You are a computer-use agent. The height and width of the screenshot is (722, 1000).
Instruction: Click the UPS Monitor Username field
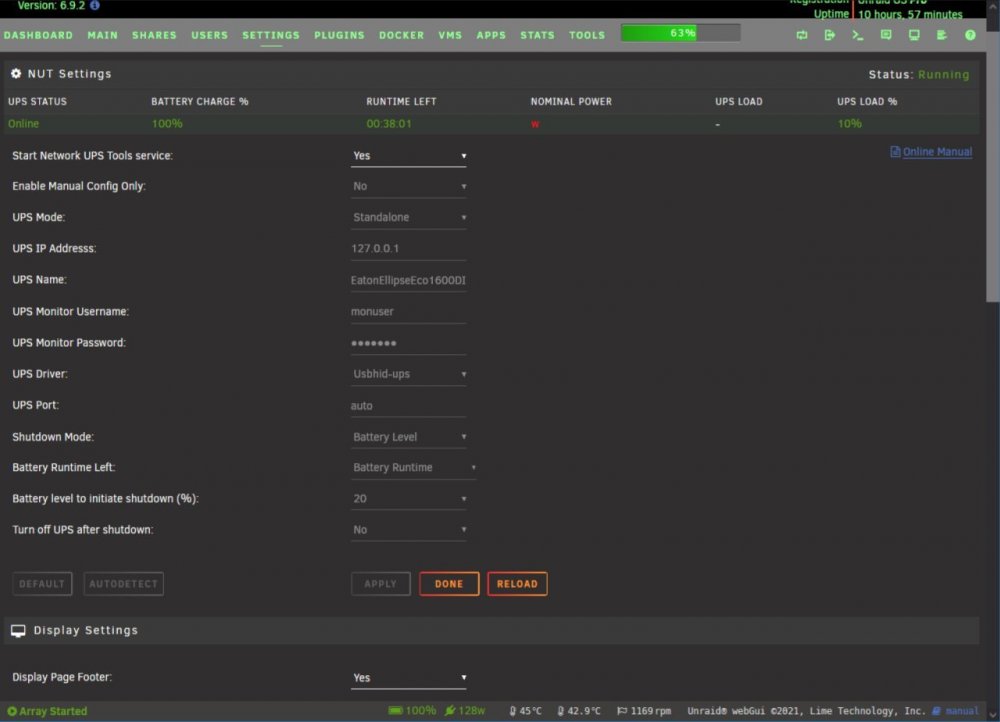point(409,312)
